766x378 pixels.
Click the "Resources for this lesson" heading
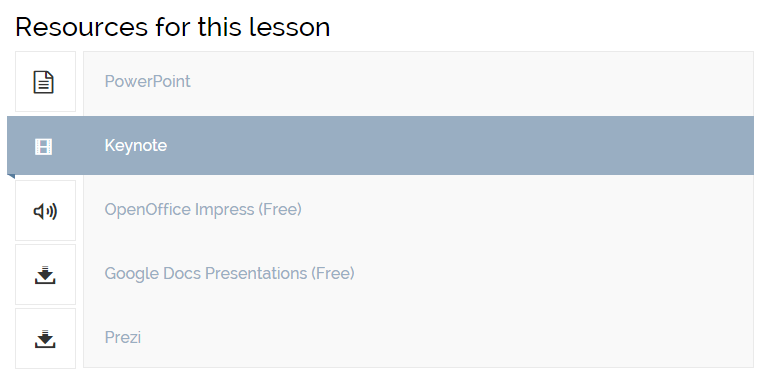173,27
